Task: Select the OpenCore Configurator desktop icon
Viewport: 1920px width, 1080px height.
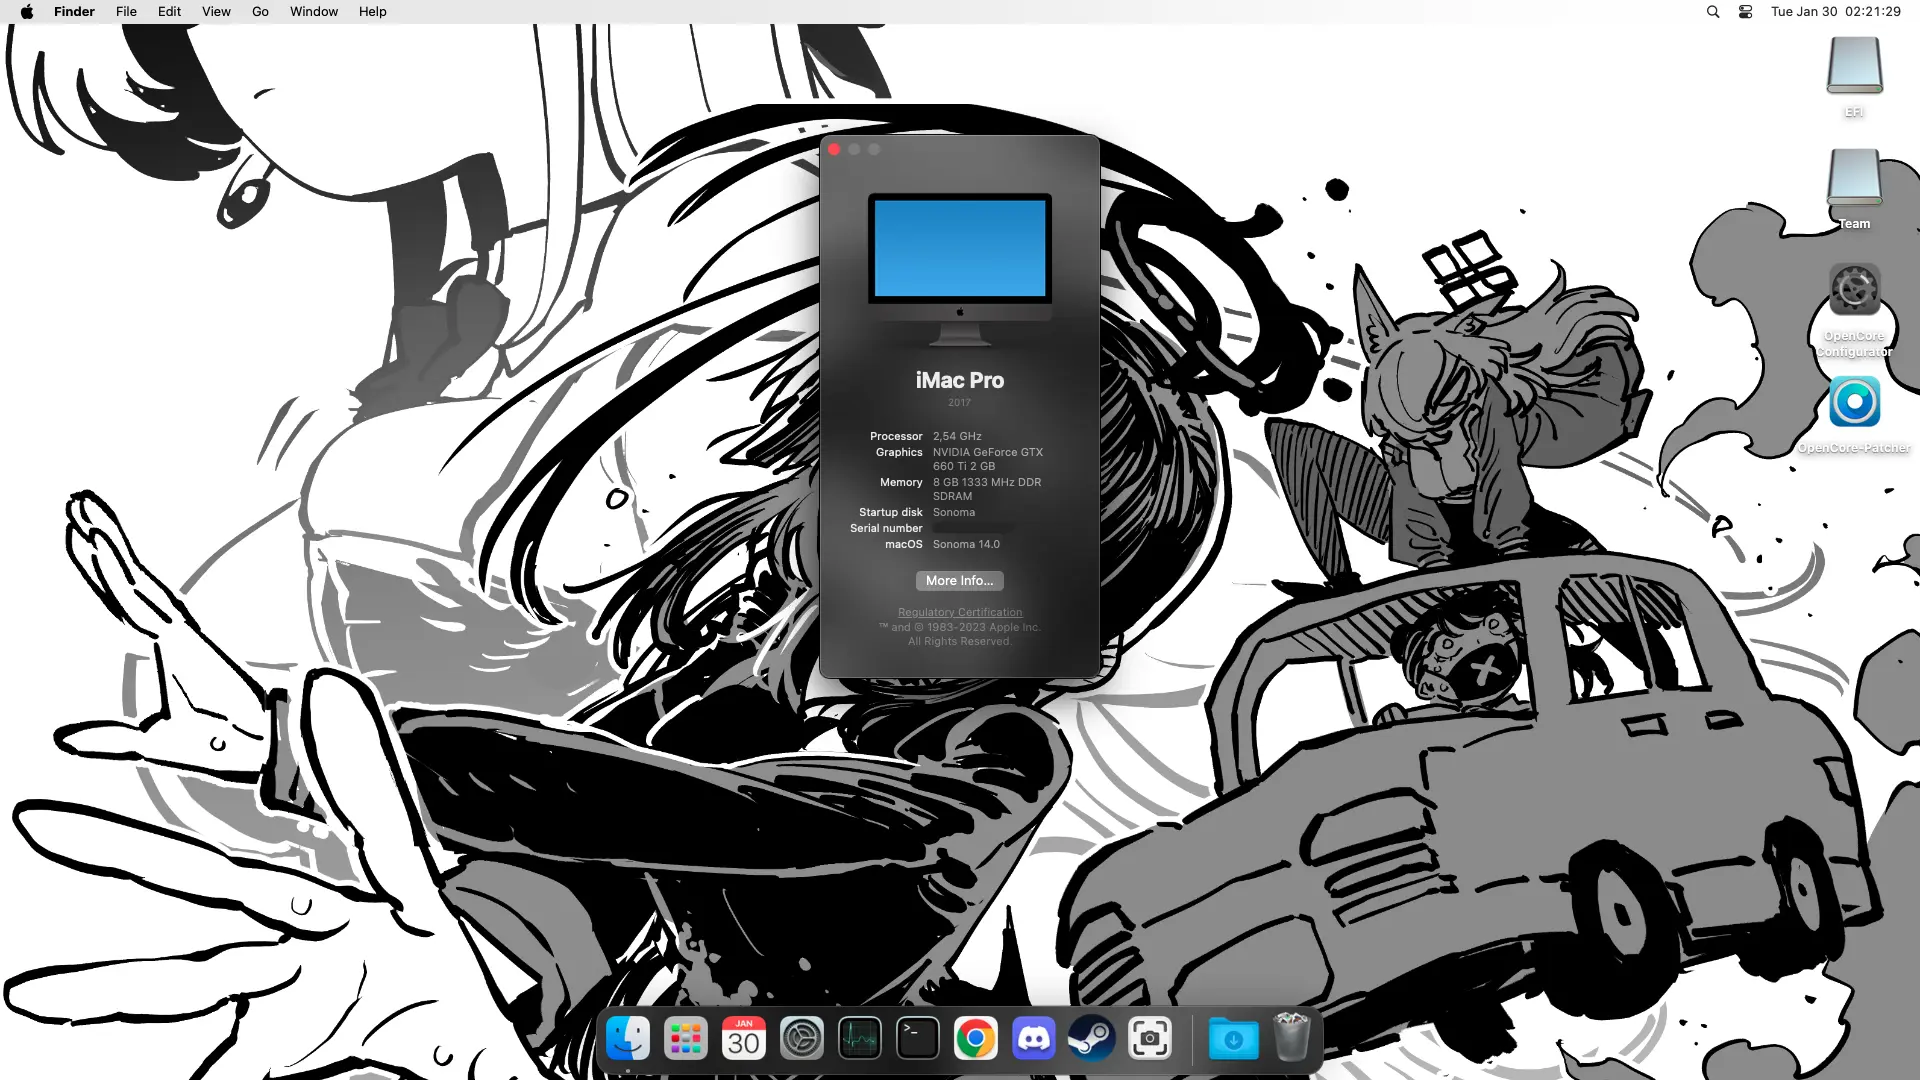Action: click(x=1855, y=290)
